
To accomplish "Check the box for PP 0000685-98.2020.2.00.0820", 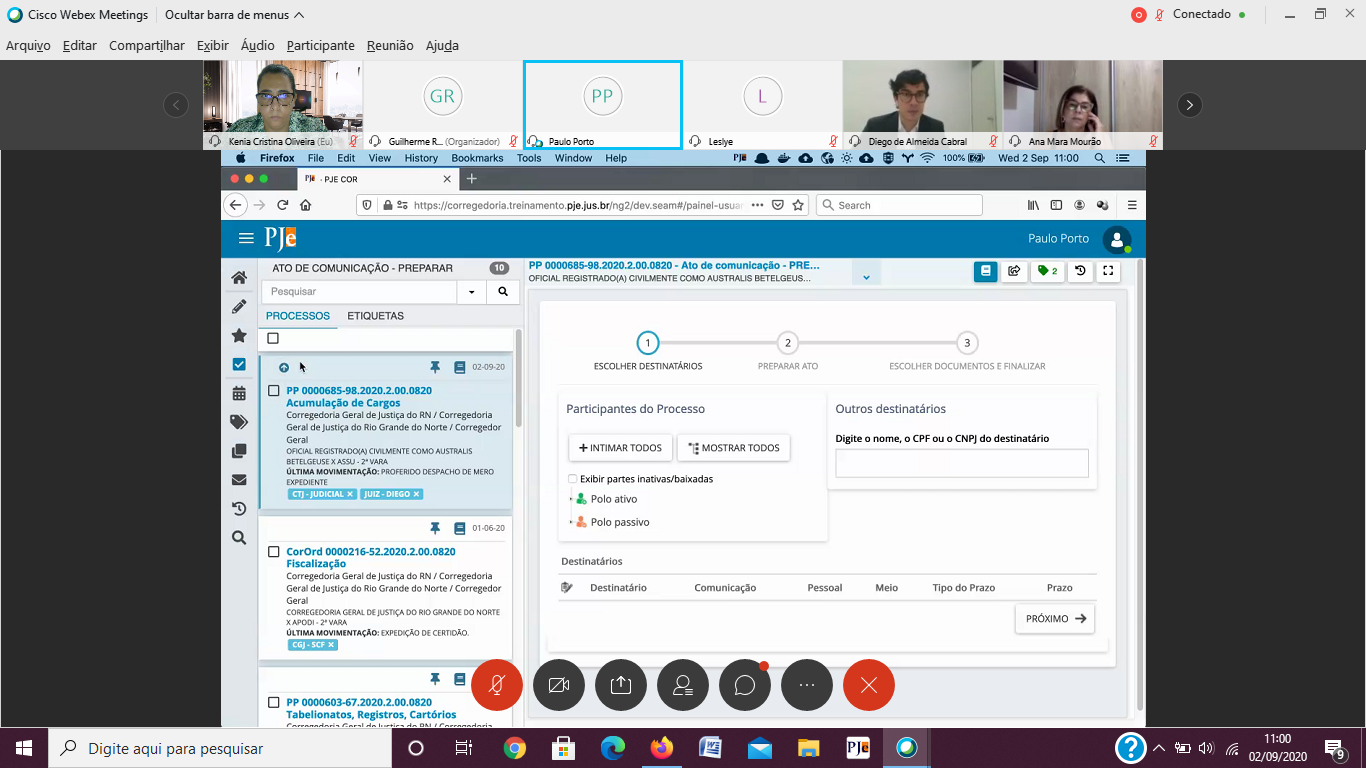I will [x=274, y=391].
